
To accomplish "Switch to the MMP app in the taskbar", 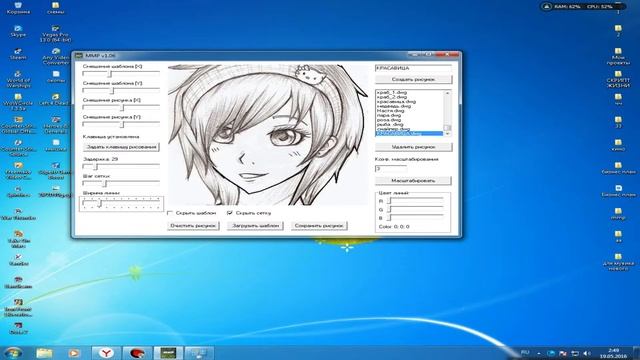I will click(x=168, y=353).
